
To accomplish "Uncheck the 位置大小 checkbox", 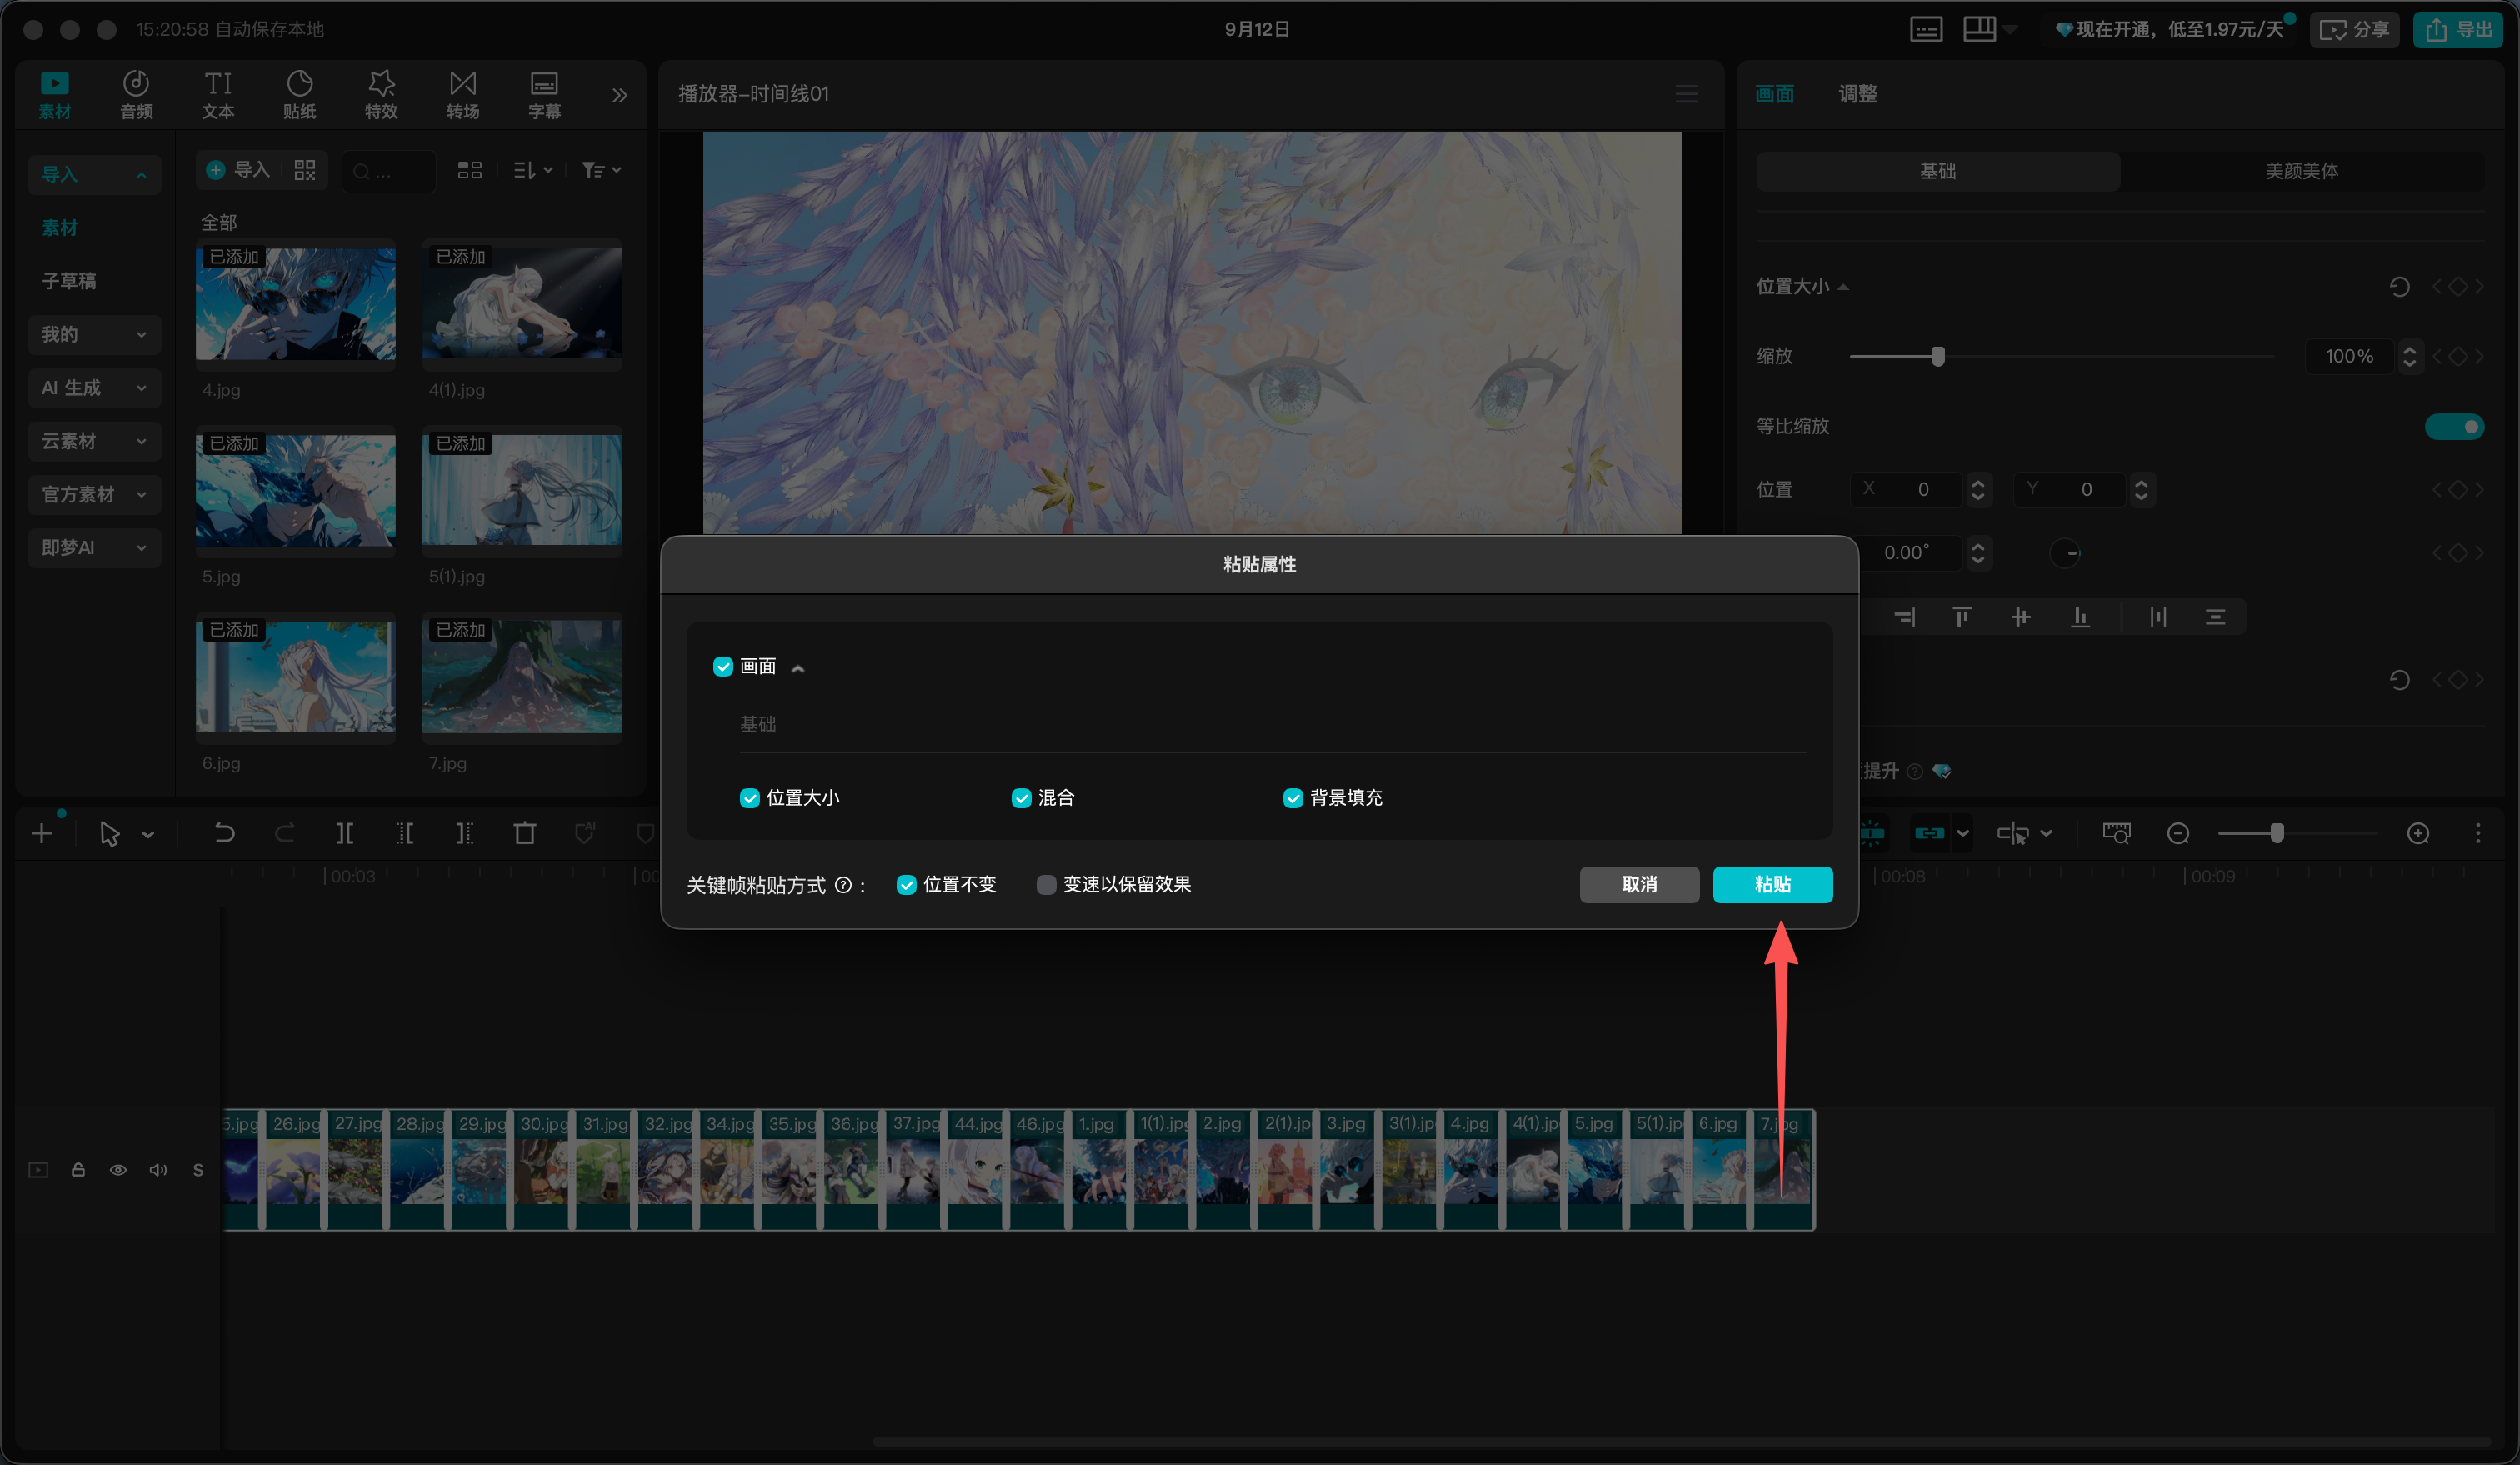I will click(x=750, y=798).
